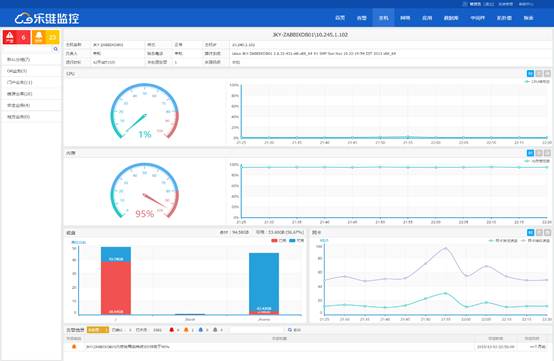
Task: Click the alert search input field
Action: 256,330
